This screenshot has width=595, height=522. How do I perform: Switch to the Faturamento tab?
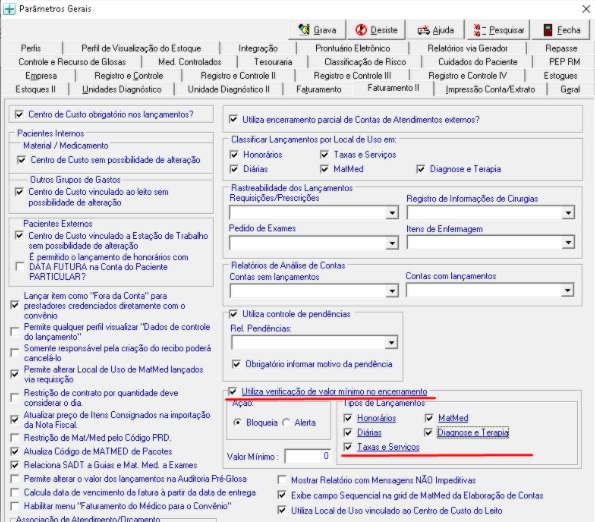point(319,90)
